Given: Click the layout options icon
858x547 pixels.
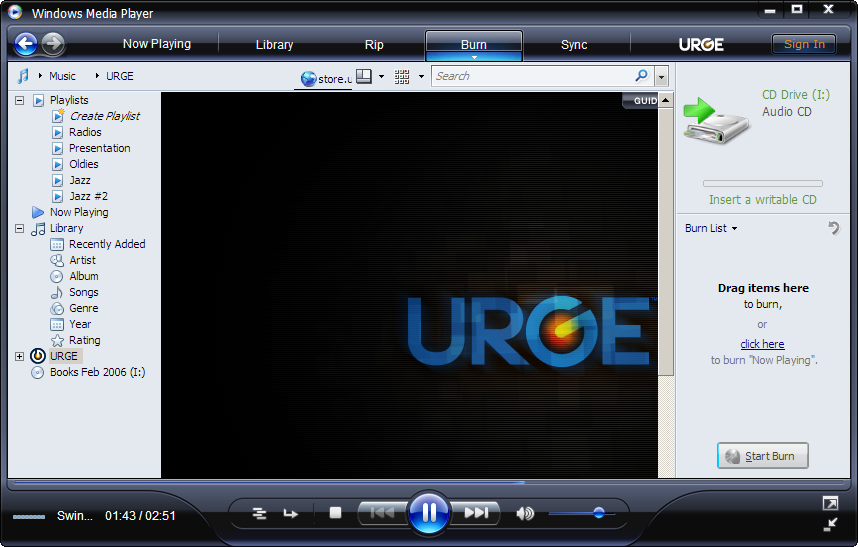Looking at the screenshot, I should point(364,76).
